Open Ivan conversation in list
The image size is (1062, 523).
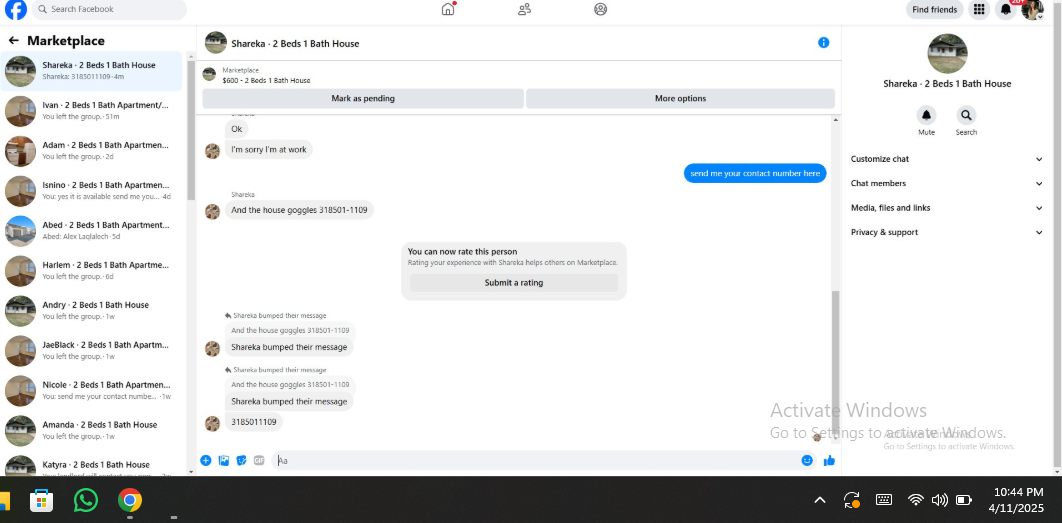point(91,110)
